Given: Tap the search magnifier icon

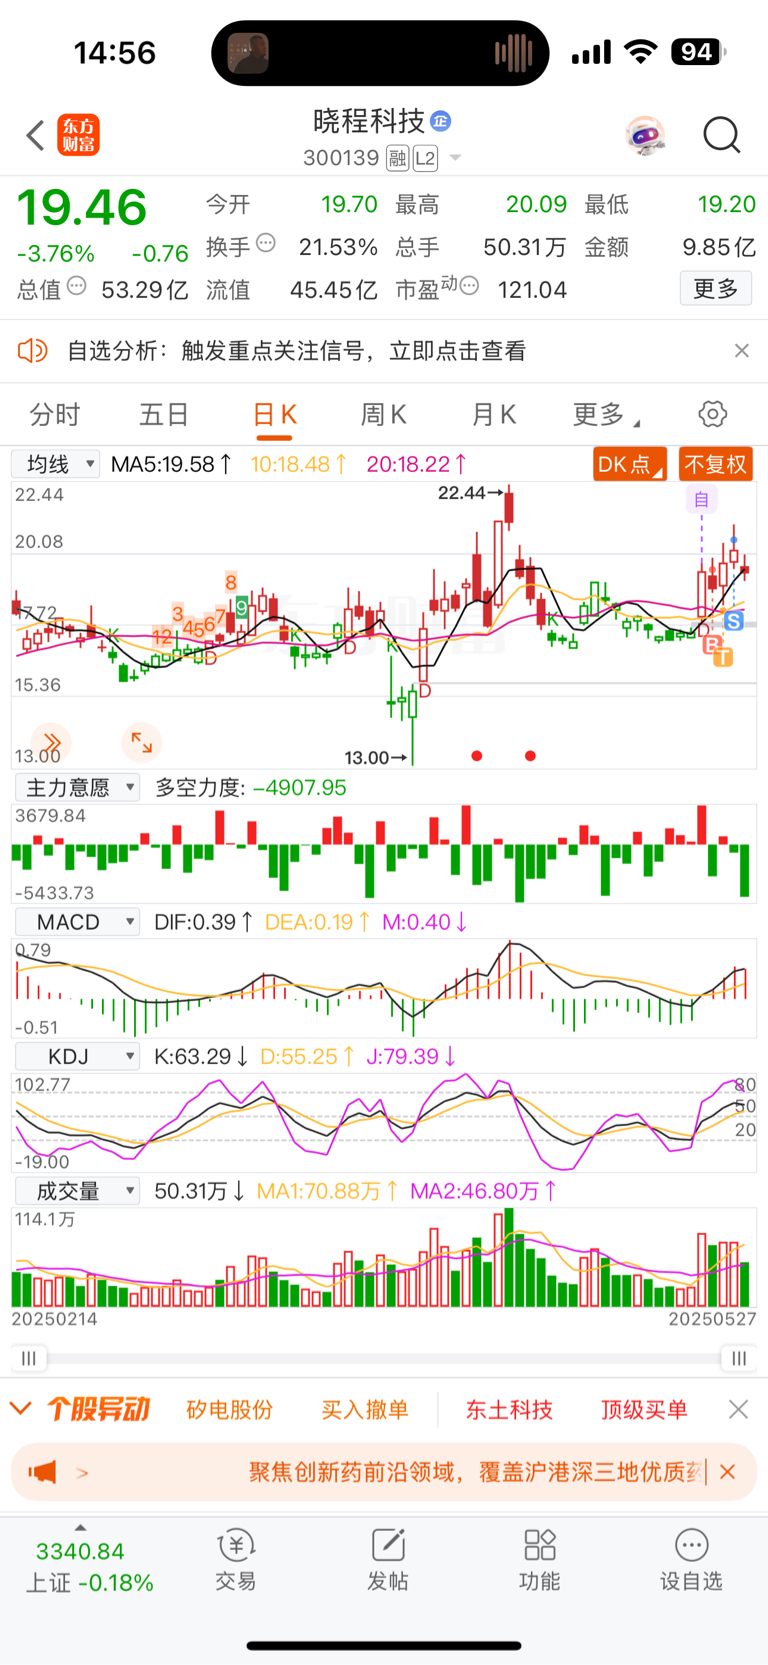Looking at the screenshot, I should 721,135.
